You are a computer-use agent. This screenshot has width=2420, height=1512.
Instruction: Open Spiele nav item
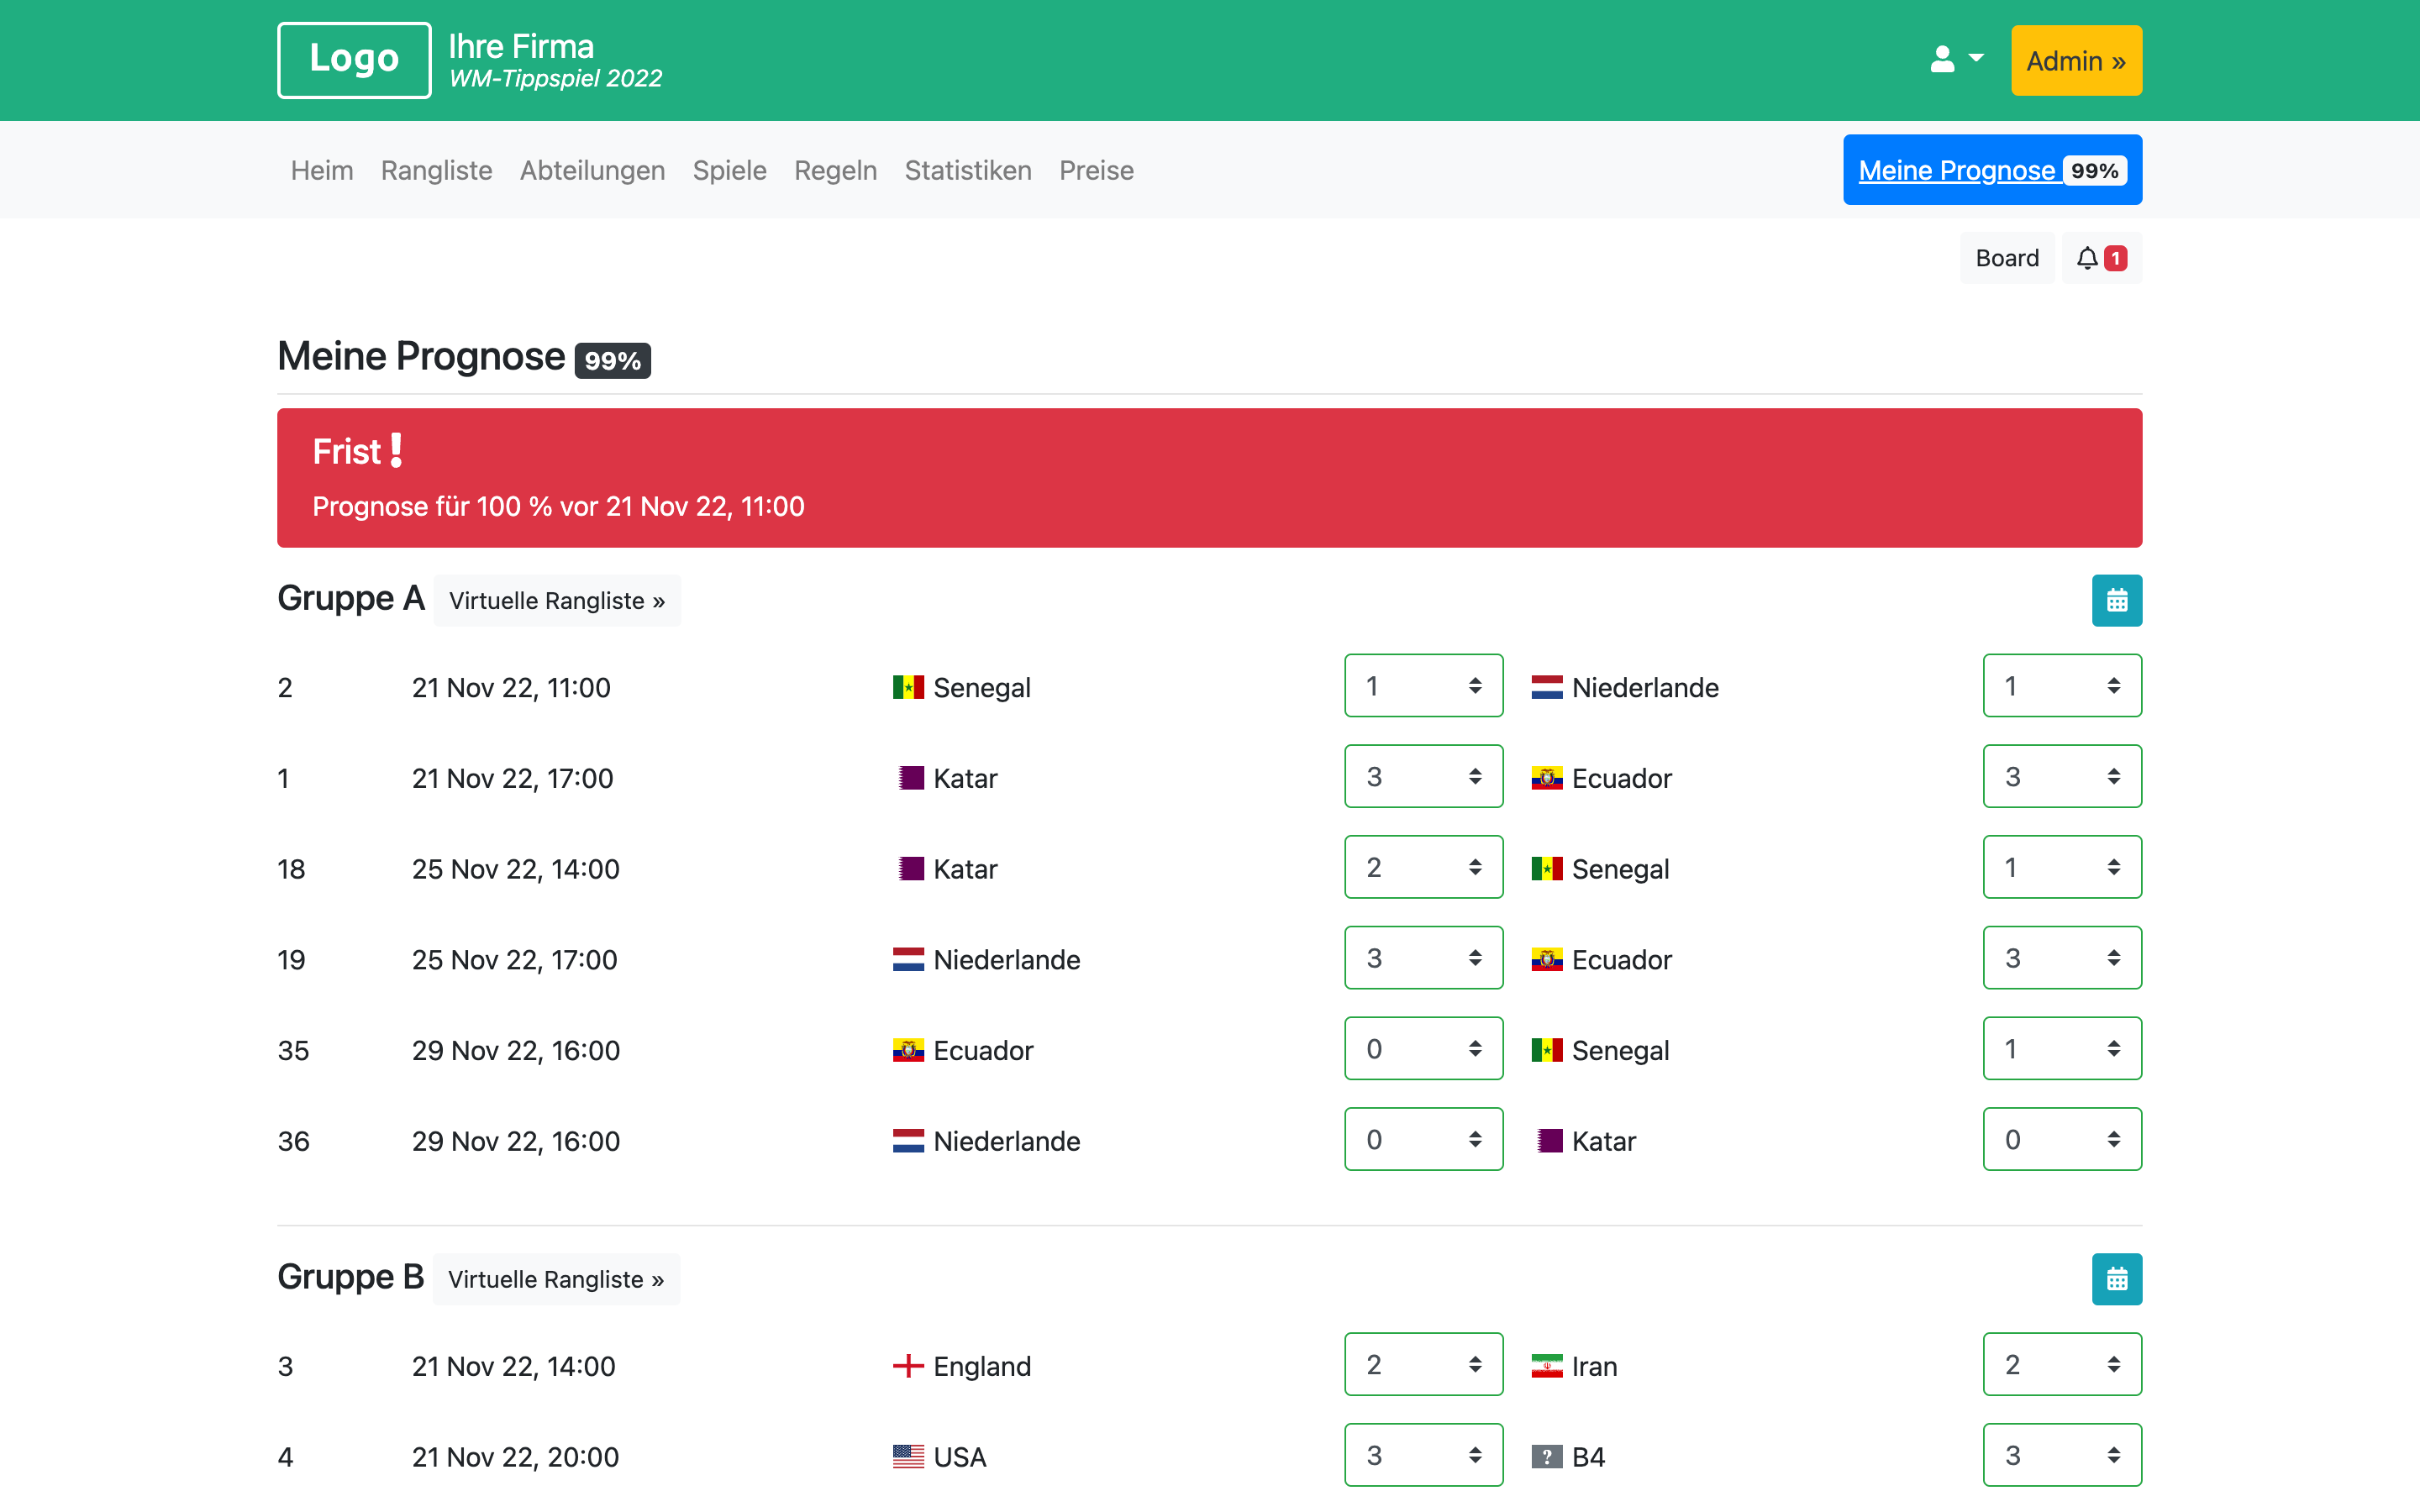(729, 171)
